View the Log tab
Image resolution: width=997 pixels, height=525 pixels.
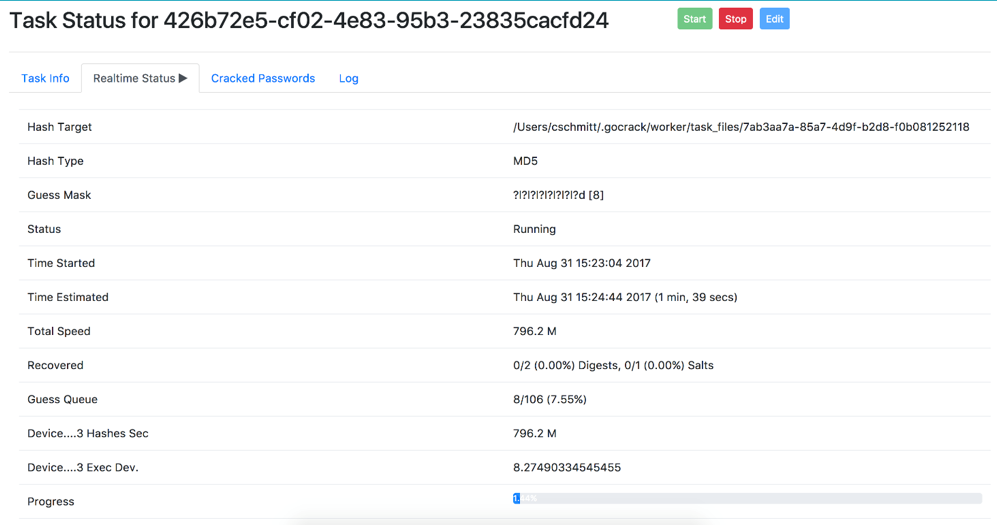348,78
